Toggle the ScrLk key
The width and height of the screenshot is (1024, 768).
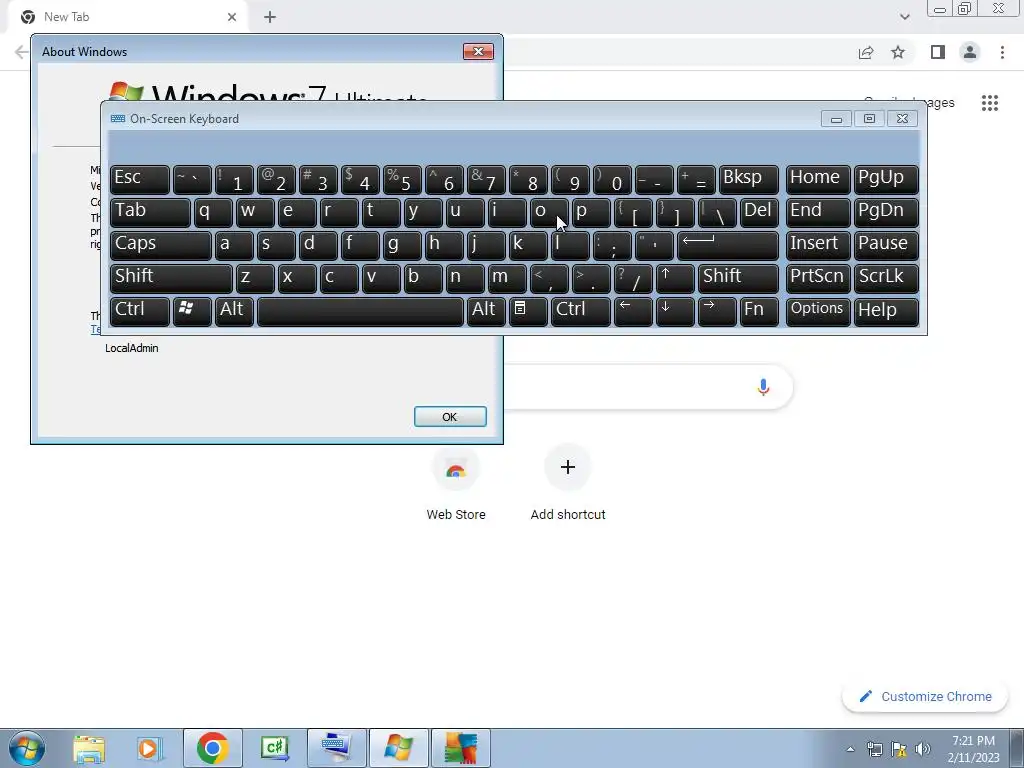point(886,278)
